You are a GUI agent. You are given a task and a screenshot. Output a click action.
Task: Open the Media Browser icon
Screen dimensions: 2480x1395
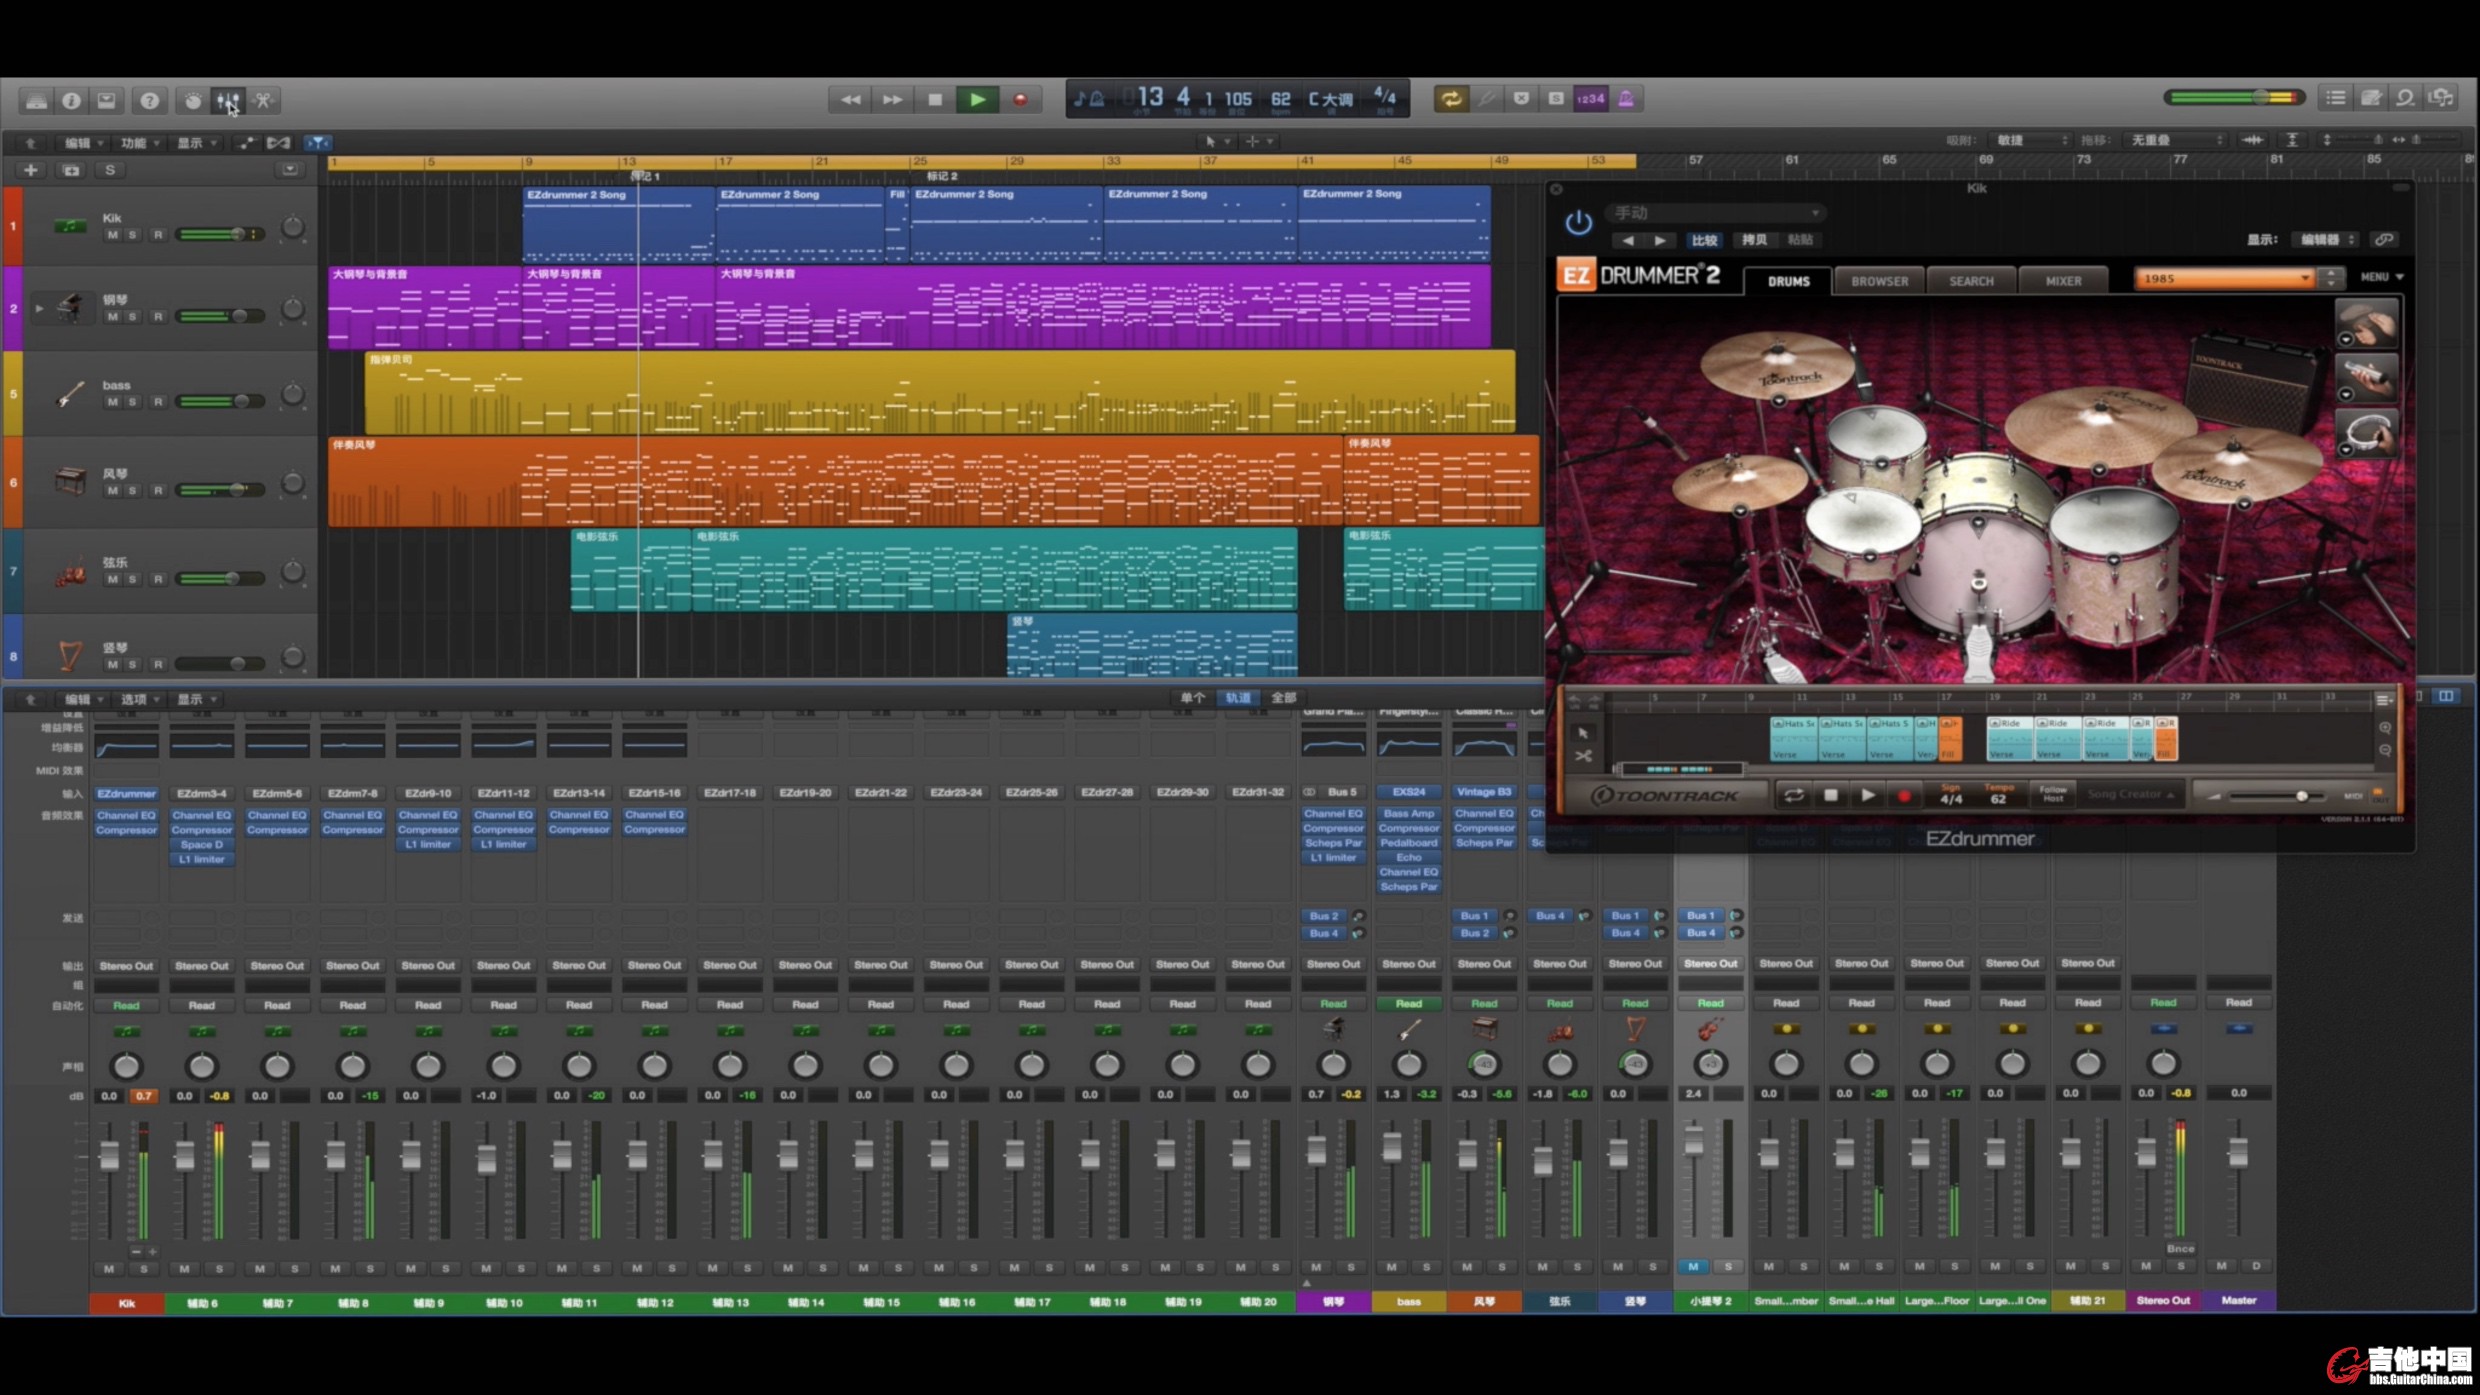pos(2442,98)
